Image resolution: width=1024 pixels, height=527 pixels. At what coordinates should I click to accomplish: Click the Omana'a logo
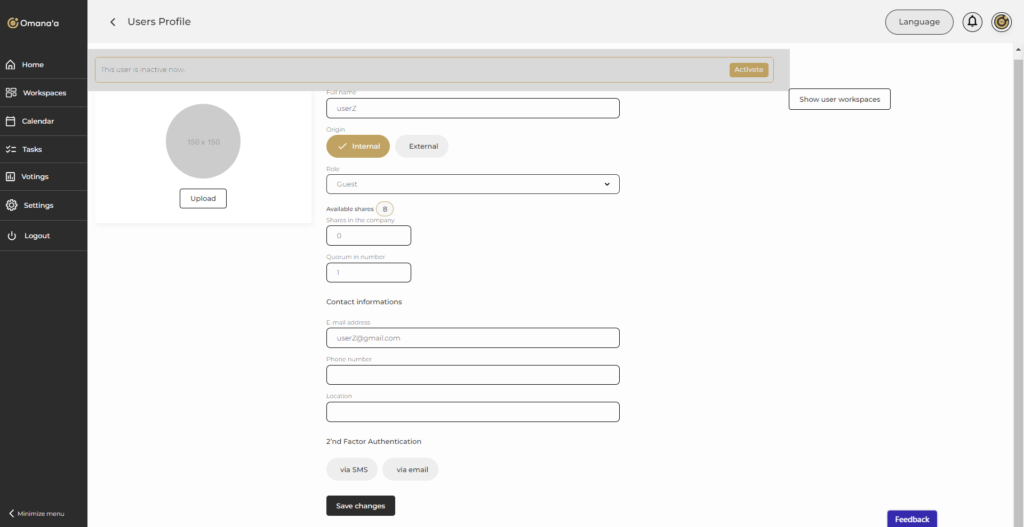coord(33,22)
